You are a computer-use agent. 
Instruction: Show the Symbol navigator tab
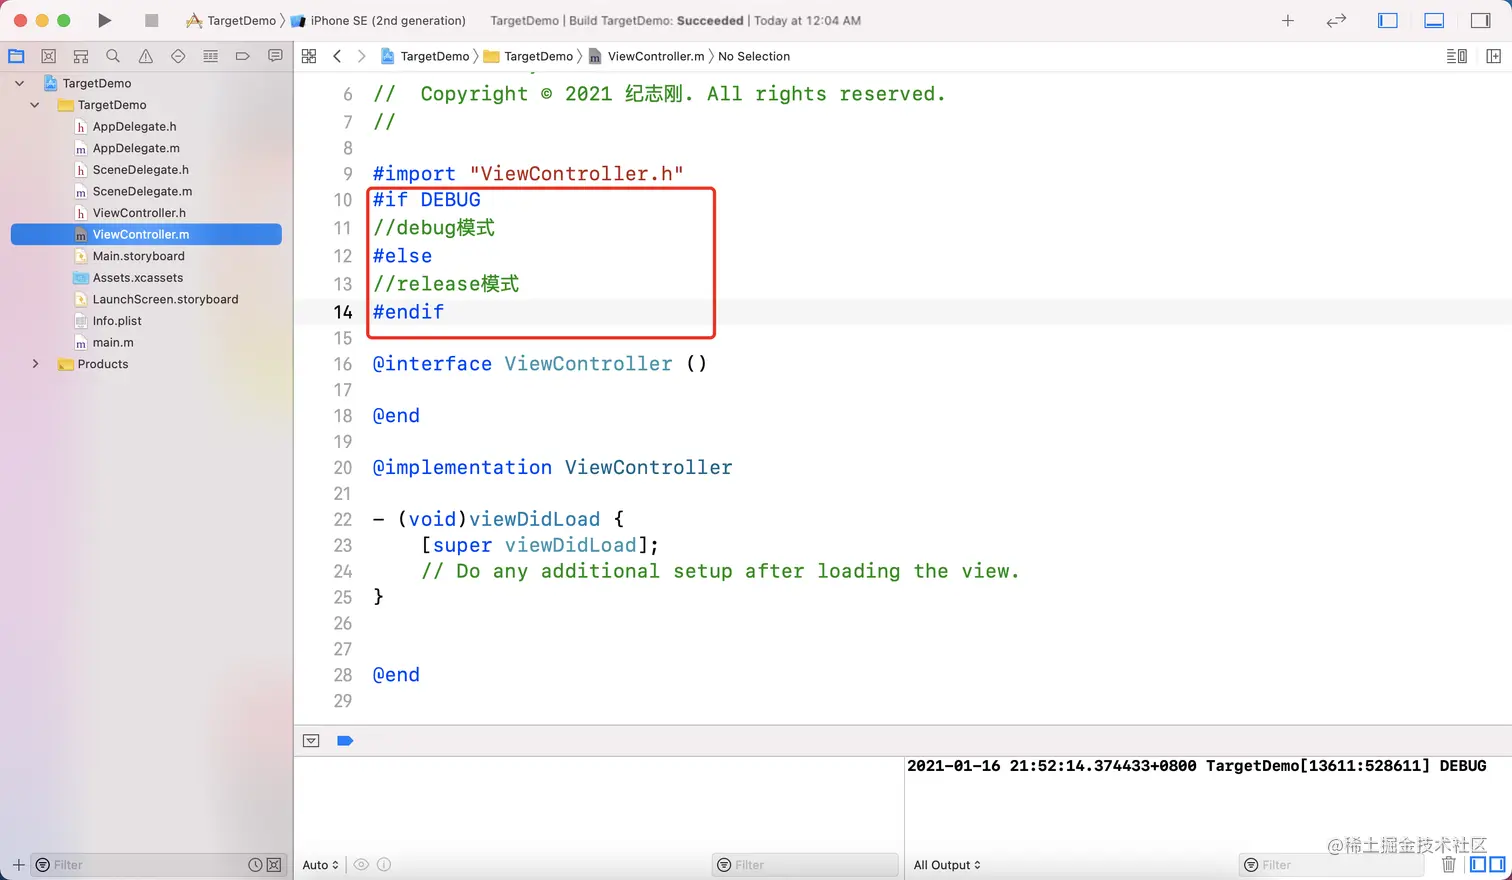tap(81, 56)
